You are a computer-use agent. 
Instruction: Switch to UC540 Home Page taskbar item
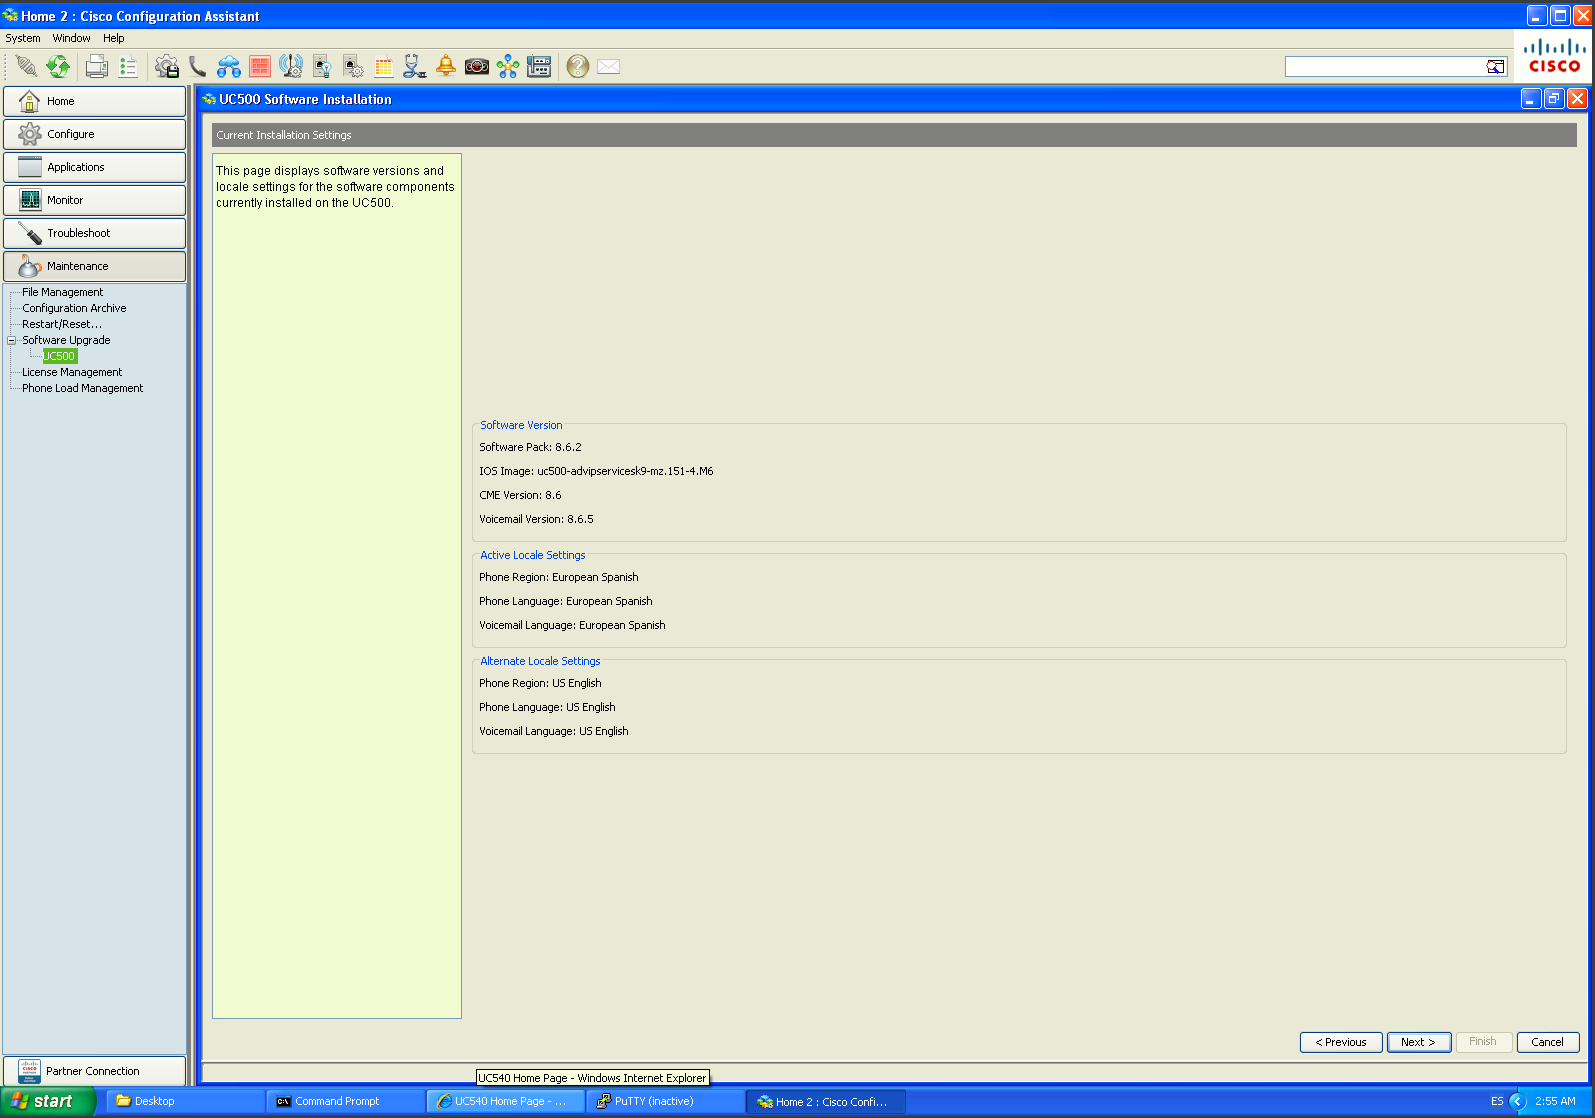click(505, 1101)
